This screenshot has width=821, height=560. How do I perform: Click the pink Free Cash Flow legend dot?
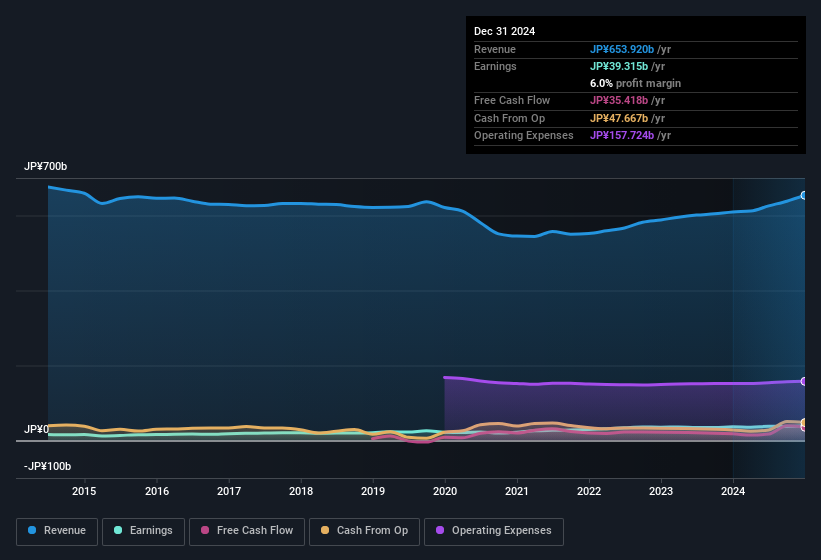pyautogui.click(x=205, y=531)
